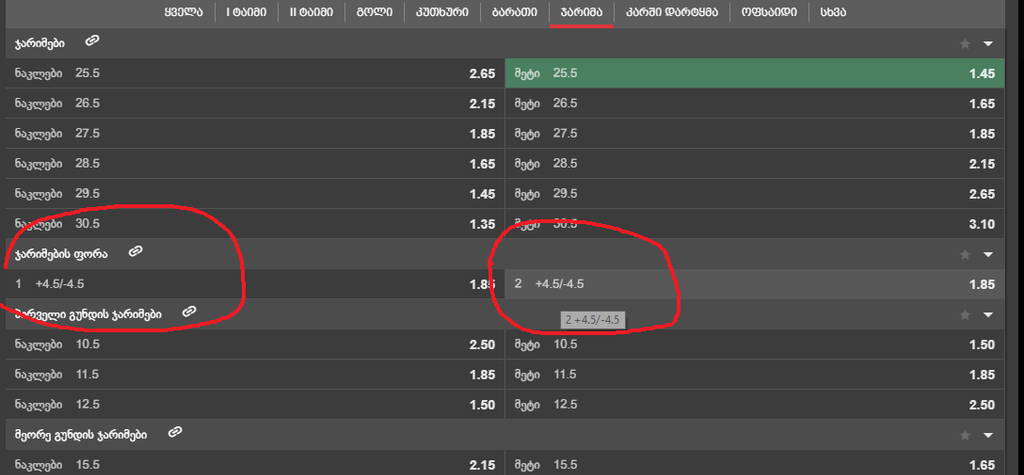This screenshot has height=475, width=1024.
Task: Choose მეტი 12.5 at odds 2.50
Action: [755, 404]
